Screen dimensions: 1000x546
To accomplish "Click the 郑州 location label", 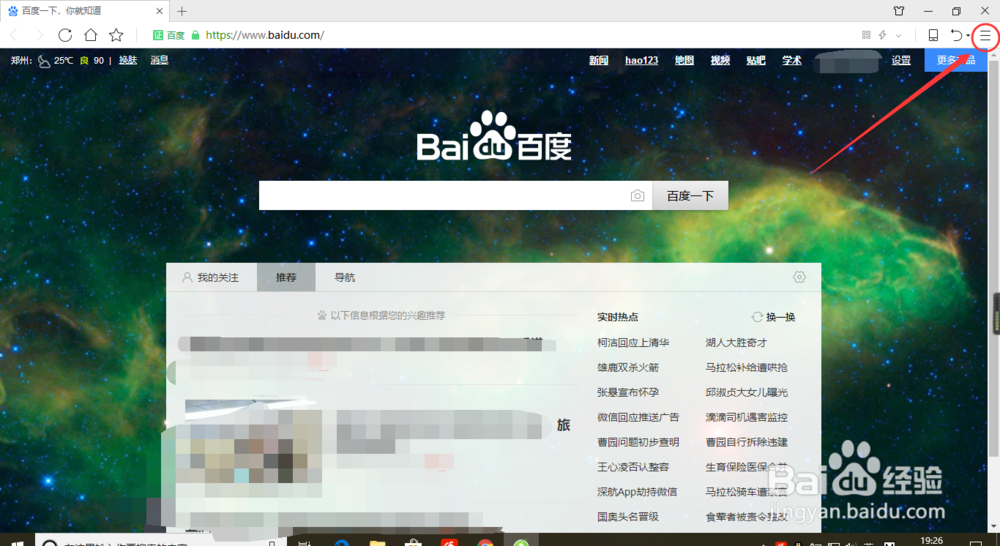I will 21,61.
